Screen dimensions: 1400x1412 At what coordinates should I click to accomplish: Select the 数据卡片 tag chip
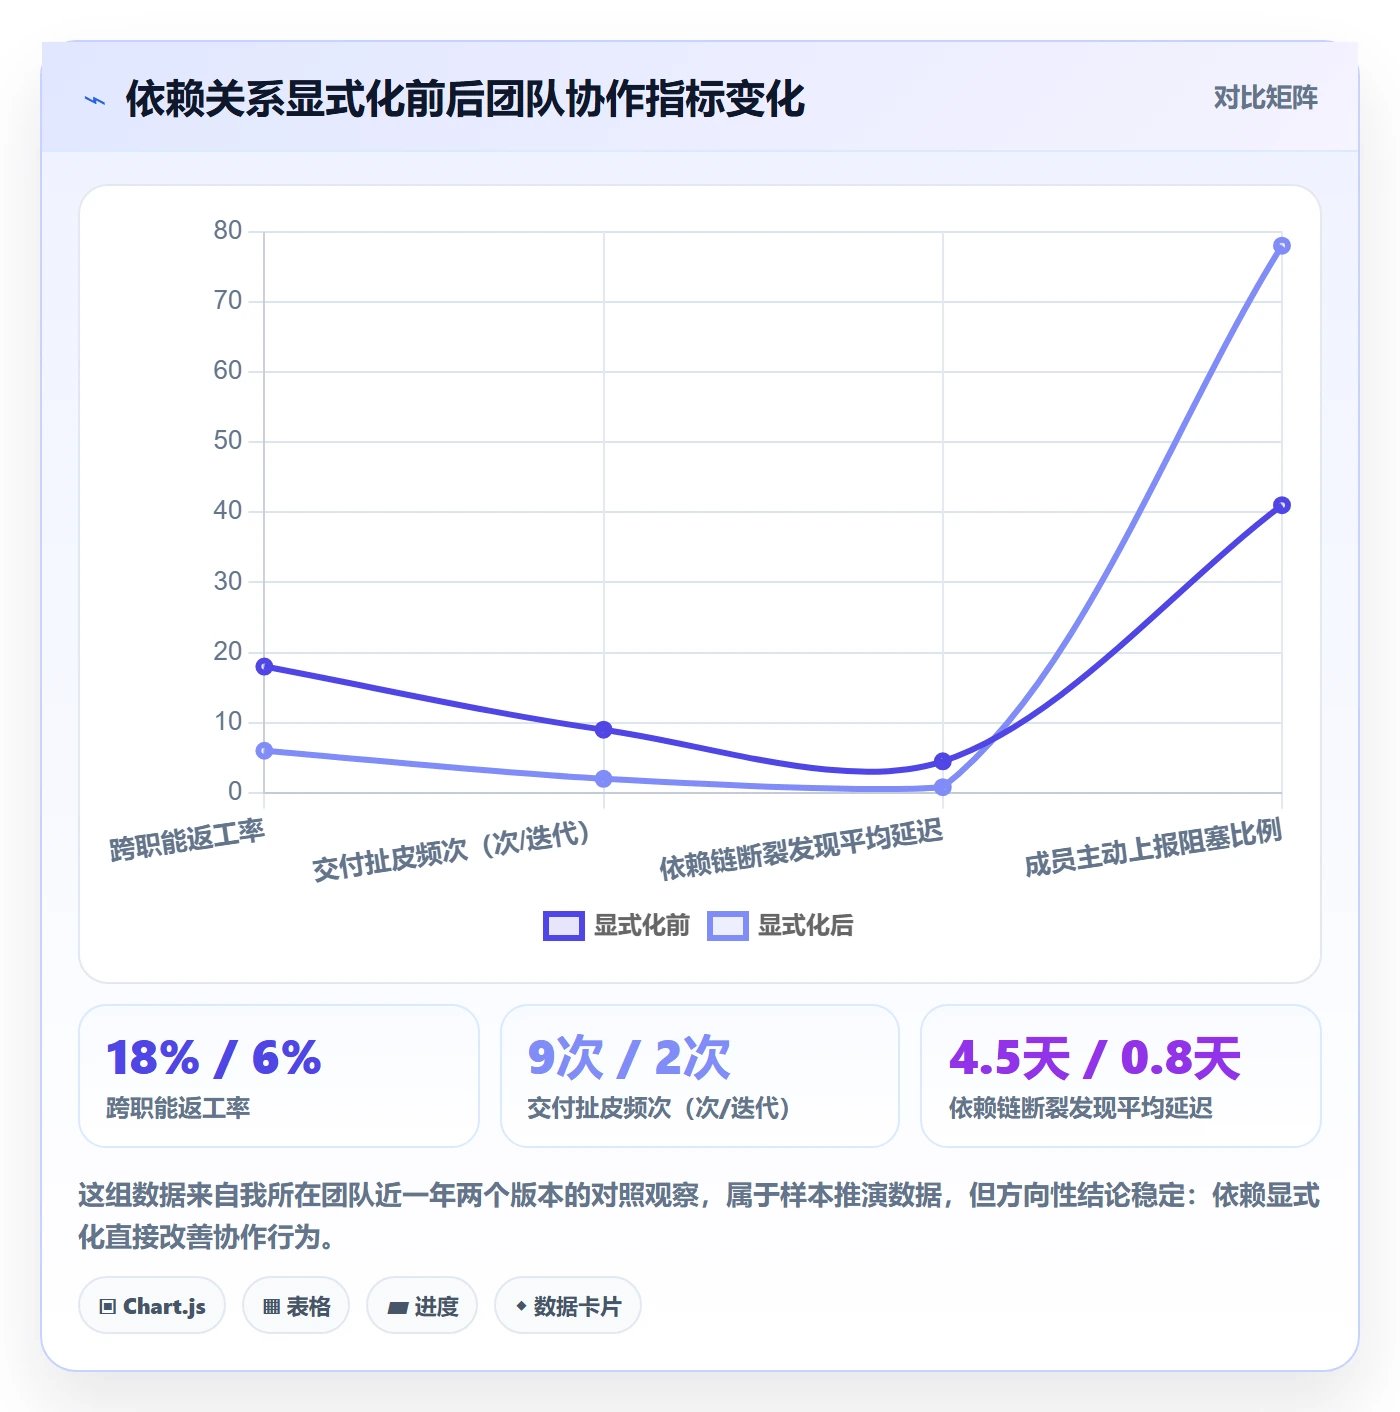pos(568,1306)
